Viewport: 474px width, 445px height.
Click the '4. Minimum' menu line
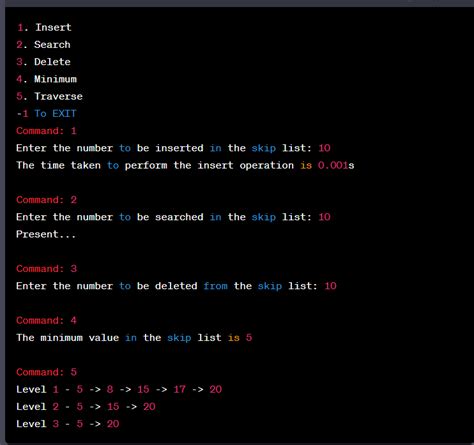tap(47, 79)
